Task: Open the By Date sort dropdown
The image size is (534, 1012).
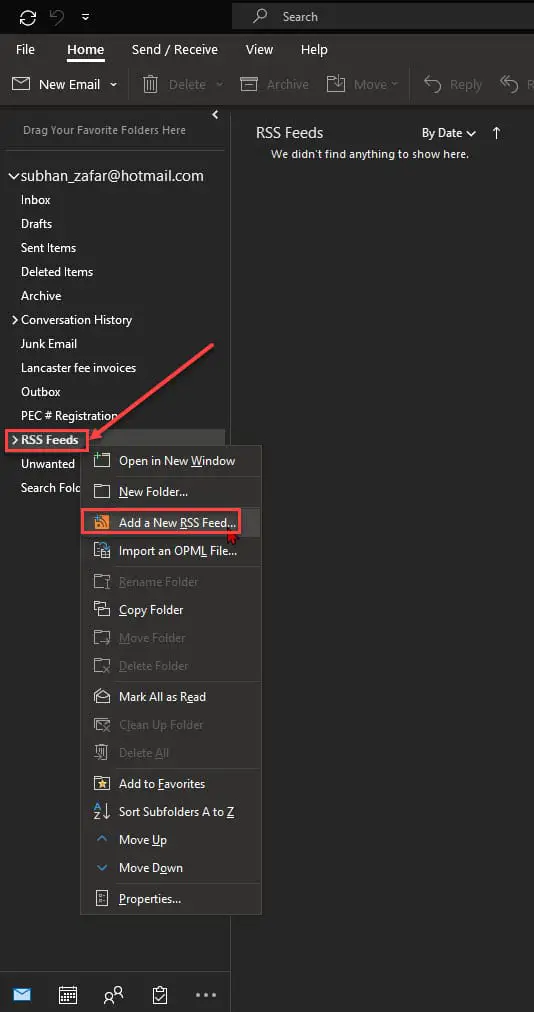Action: pyautogui.click(x=449, y=133)
